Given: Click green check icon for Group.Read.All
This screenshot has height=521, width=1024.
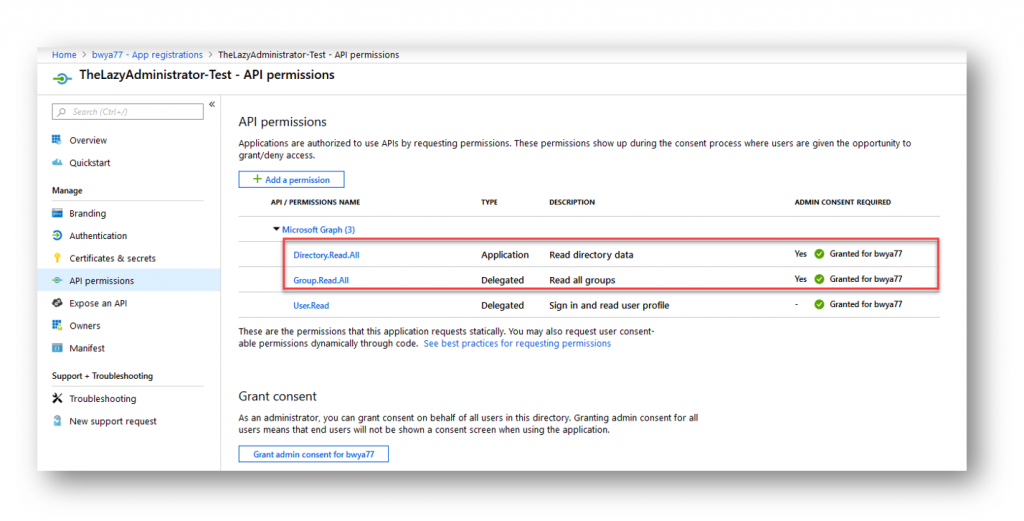Looking at the screenshot, I should 819,279.
